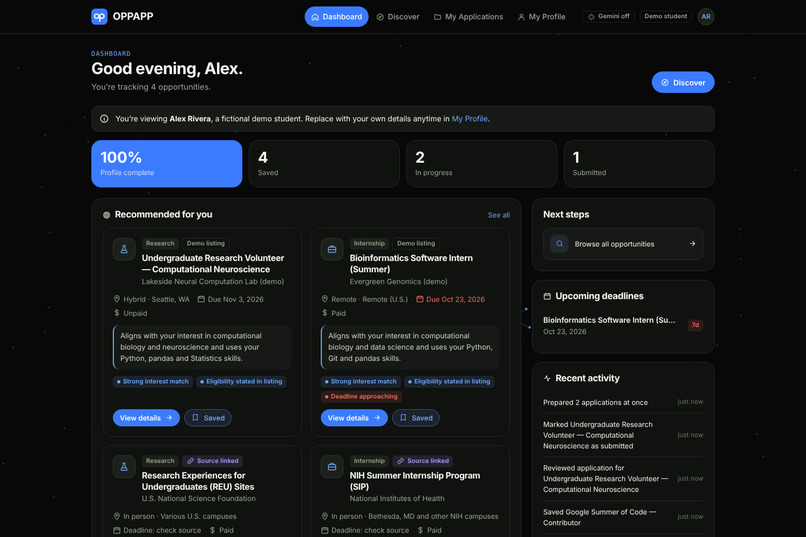Click search icon in Browse all opportunities
This screenshot has height=537, width=806.
click(x=559, y=244)
